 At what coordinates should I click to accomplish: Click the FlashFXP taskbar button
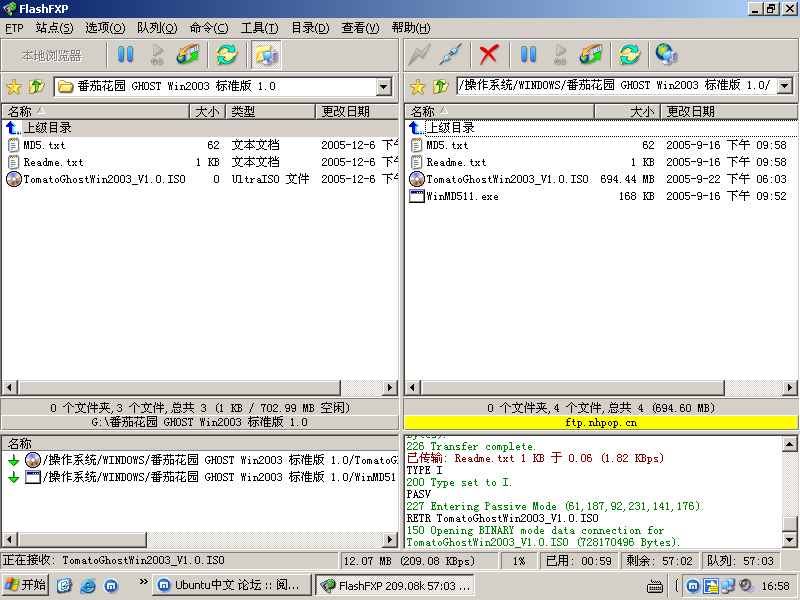point(395,585)
